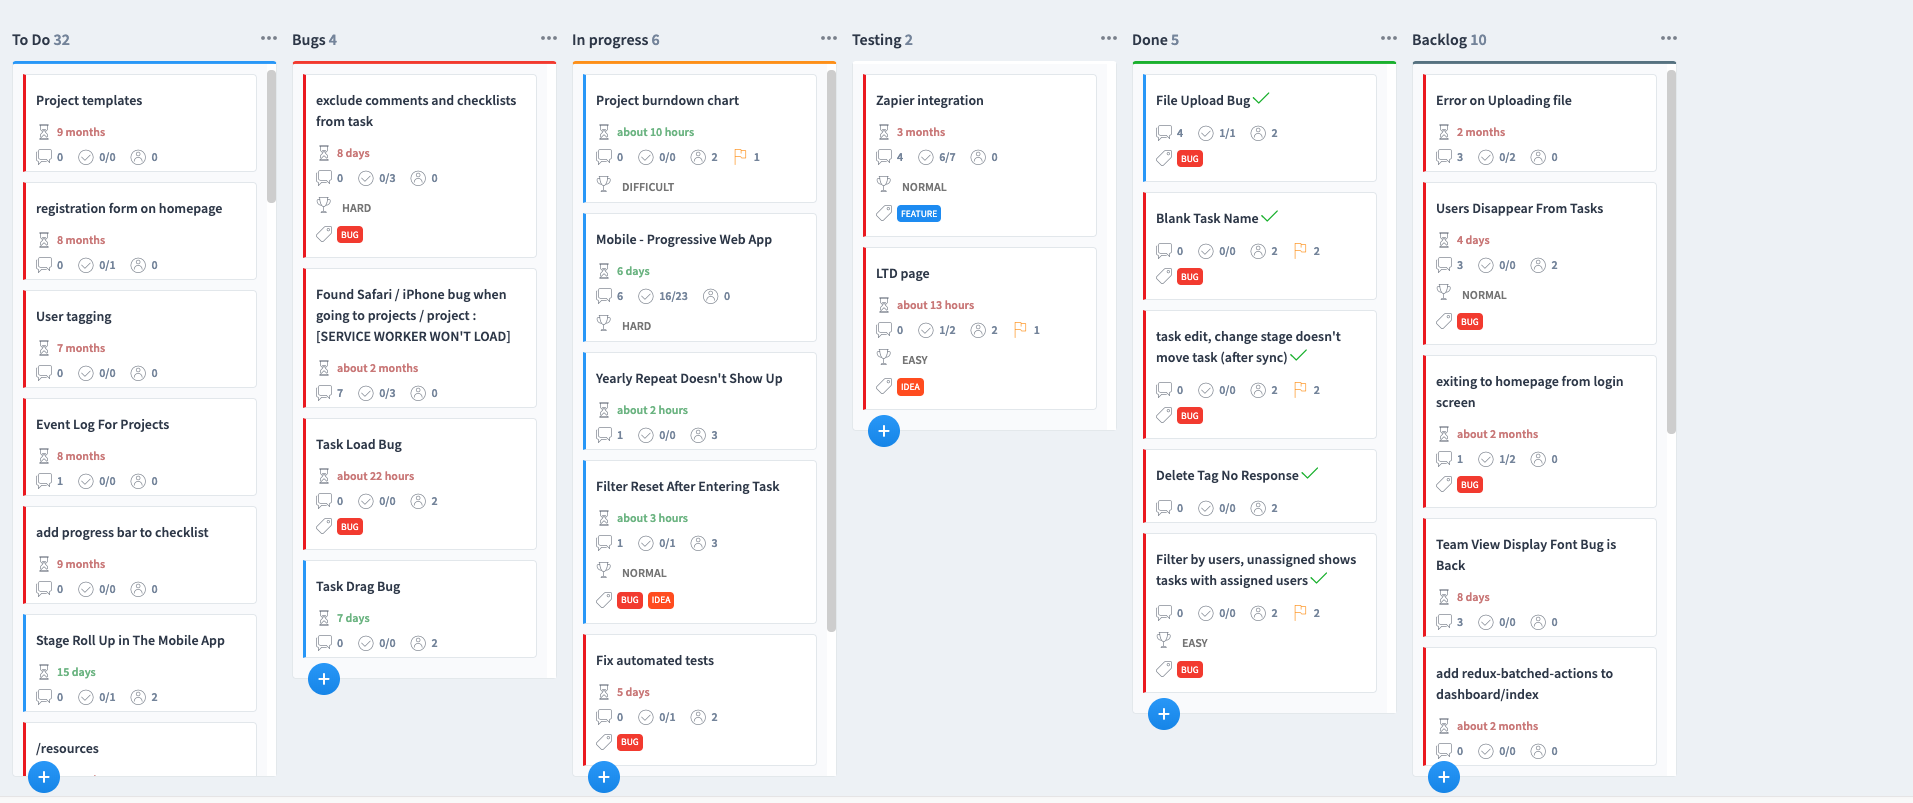This screenshot has width=1913, height=803.
Task: Click the checklist icon on Zapier integration
Action: click(x=926, y=157)
